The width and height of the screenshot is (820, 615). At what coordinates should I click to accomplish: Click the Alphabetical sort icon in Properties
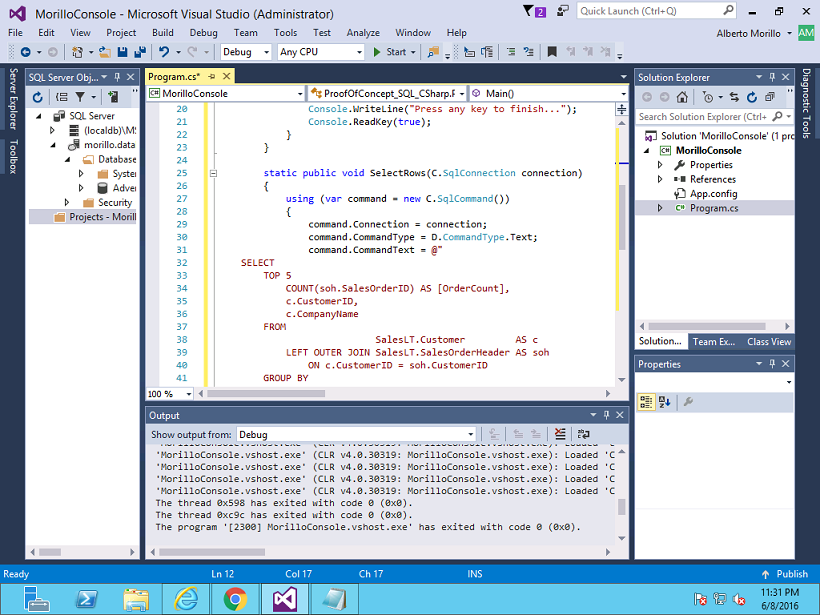click(x=665, y=402)
